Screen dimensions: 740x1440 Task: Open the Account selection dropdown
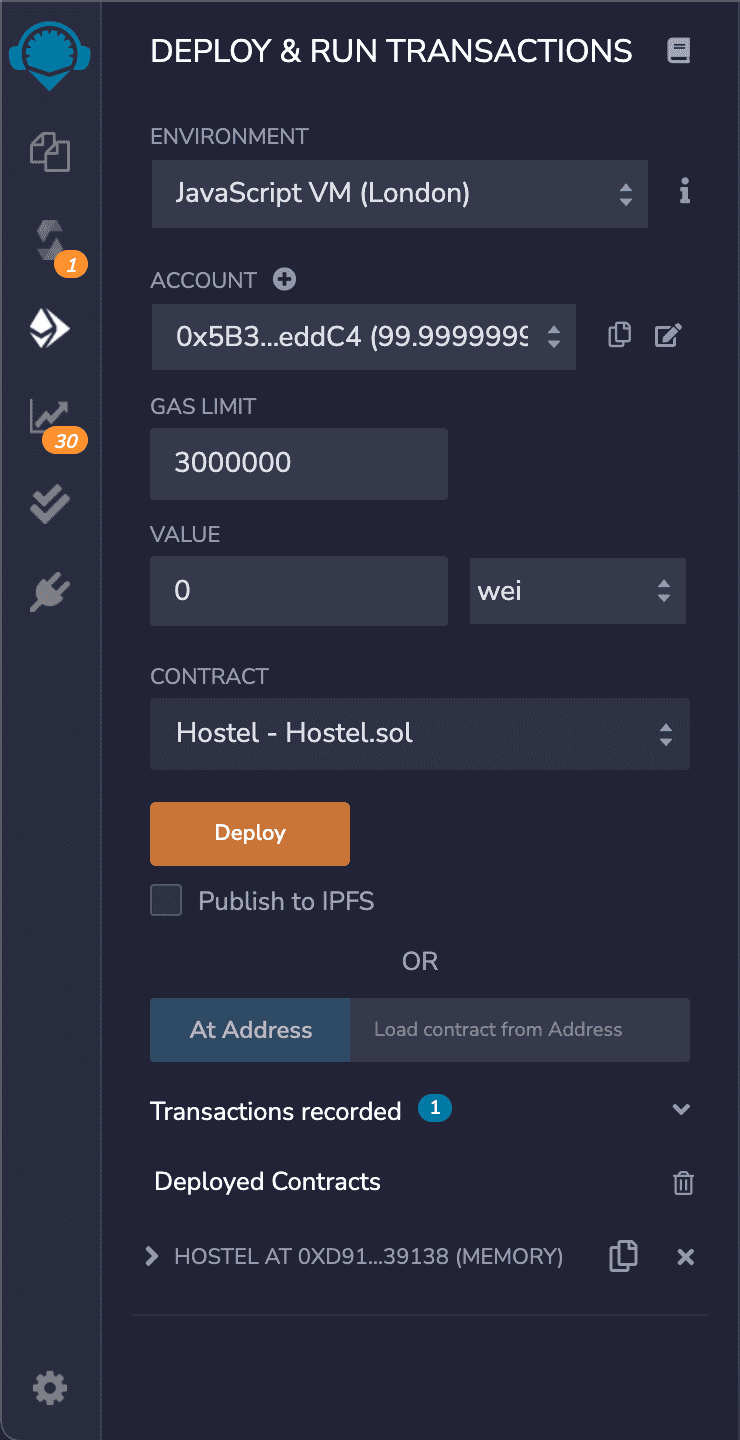click(363, 337)
